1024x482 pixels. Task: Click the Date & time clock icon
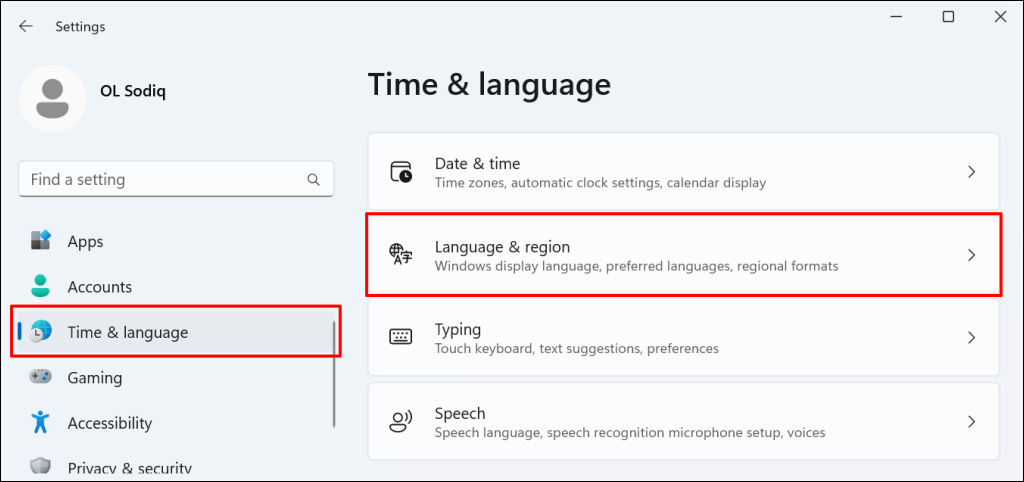pos(401,172)
